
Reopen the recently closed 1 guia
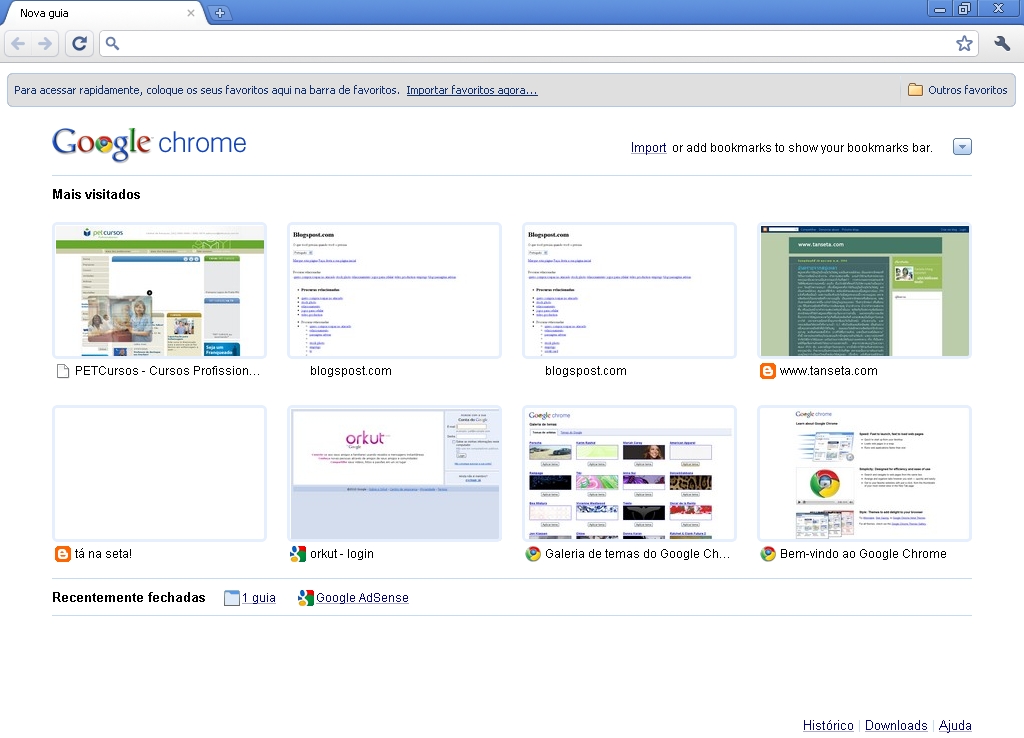[259, 598]
